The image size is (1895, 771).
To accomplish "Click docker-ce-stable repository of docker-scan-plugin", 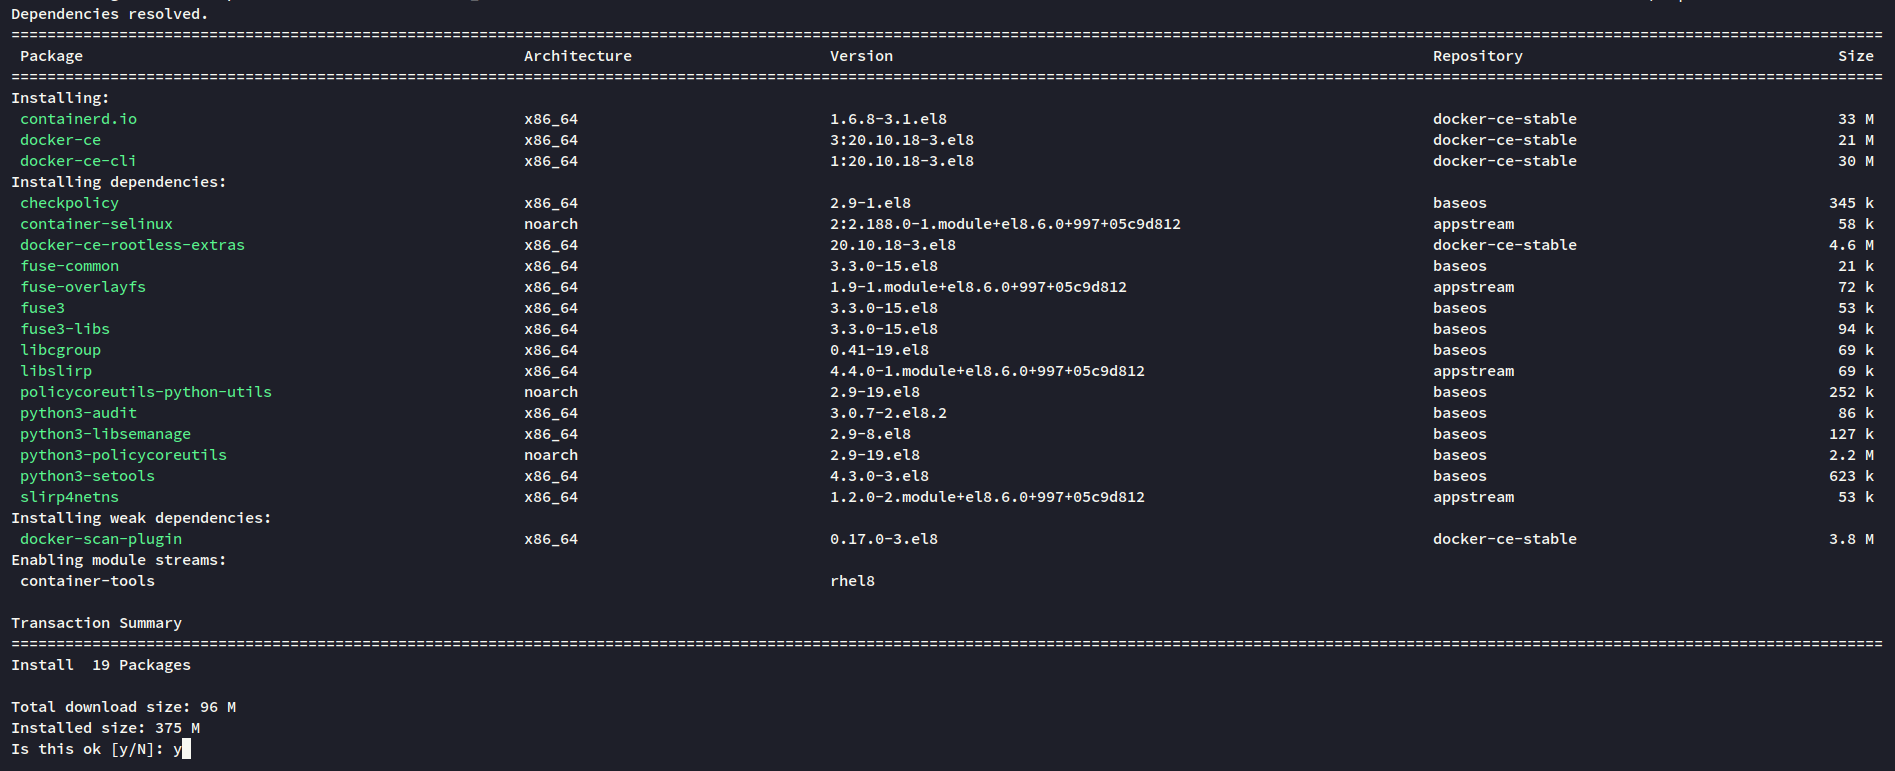I will [1505, 539].
